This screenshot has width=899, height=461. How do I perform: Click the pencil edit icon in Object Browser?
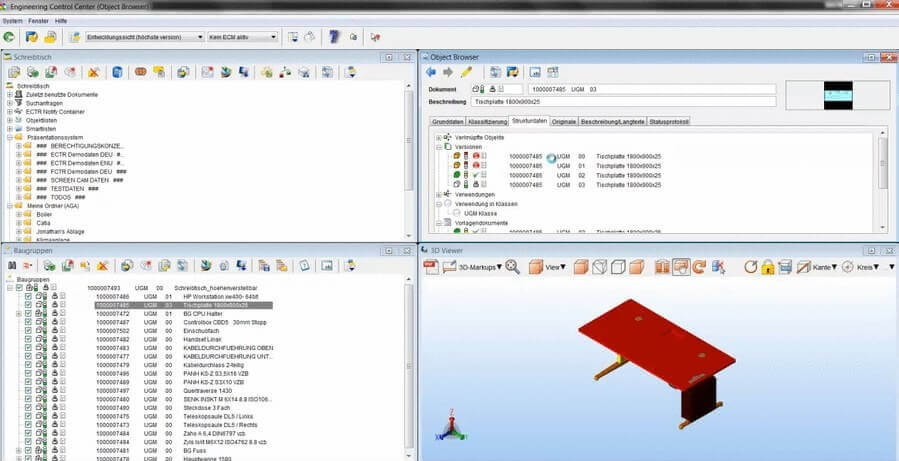(466, 72)
